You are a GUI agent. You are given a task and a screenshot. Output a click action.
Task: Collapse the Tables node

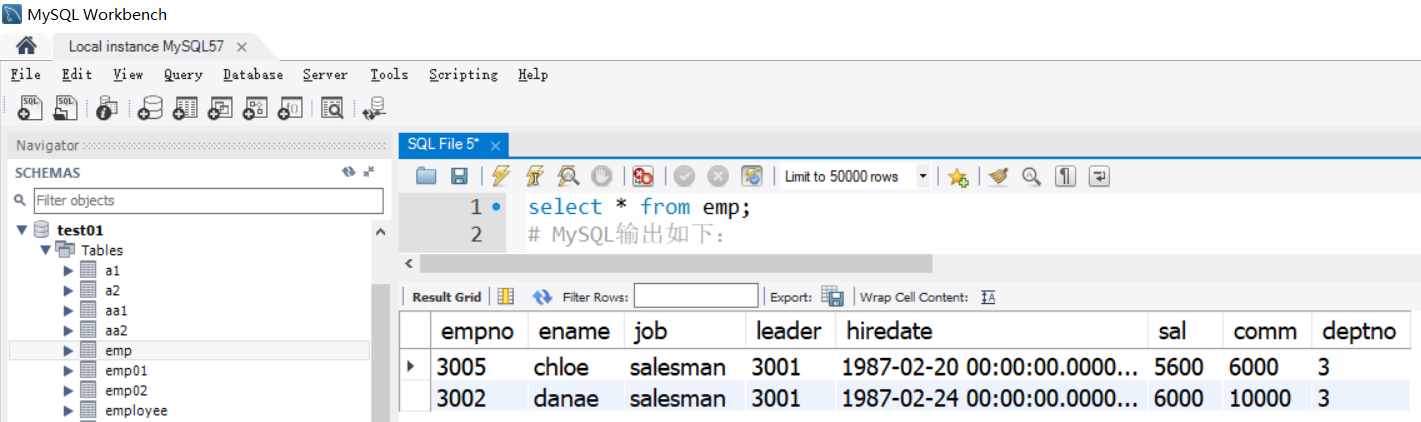(x=45, y=250)
